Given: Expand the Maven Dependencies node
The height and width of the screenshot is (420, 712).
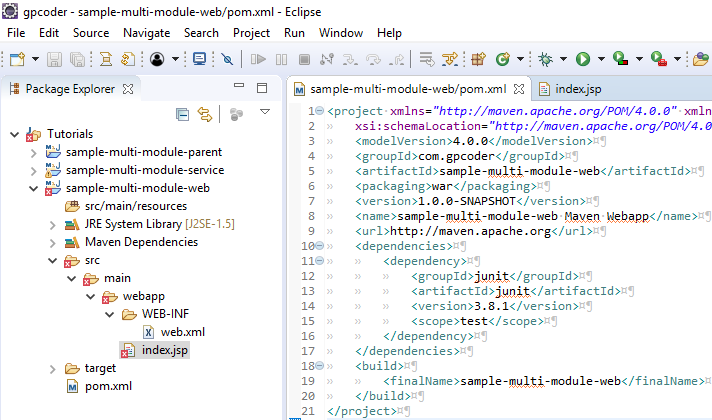Looking at the screenshot, I should [53, 242].
